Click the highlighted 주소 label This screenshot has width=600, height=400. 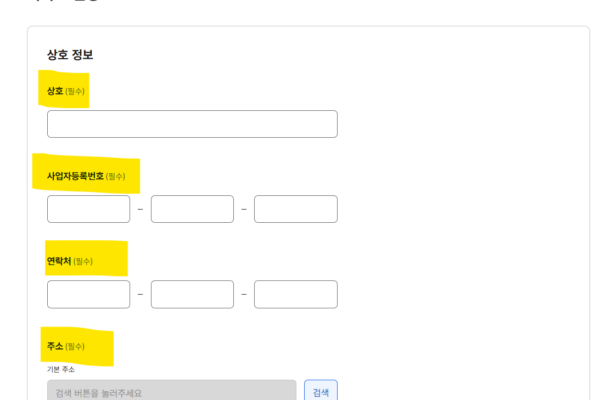click(55, 346)
